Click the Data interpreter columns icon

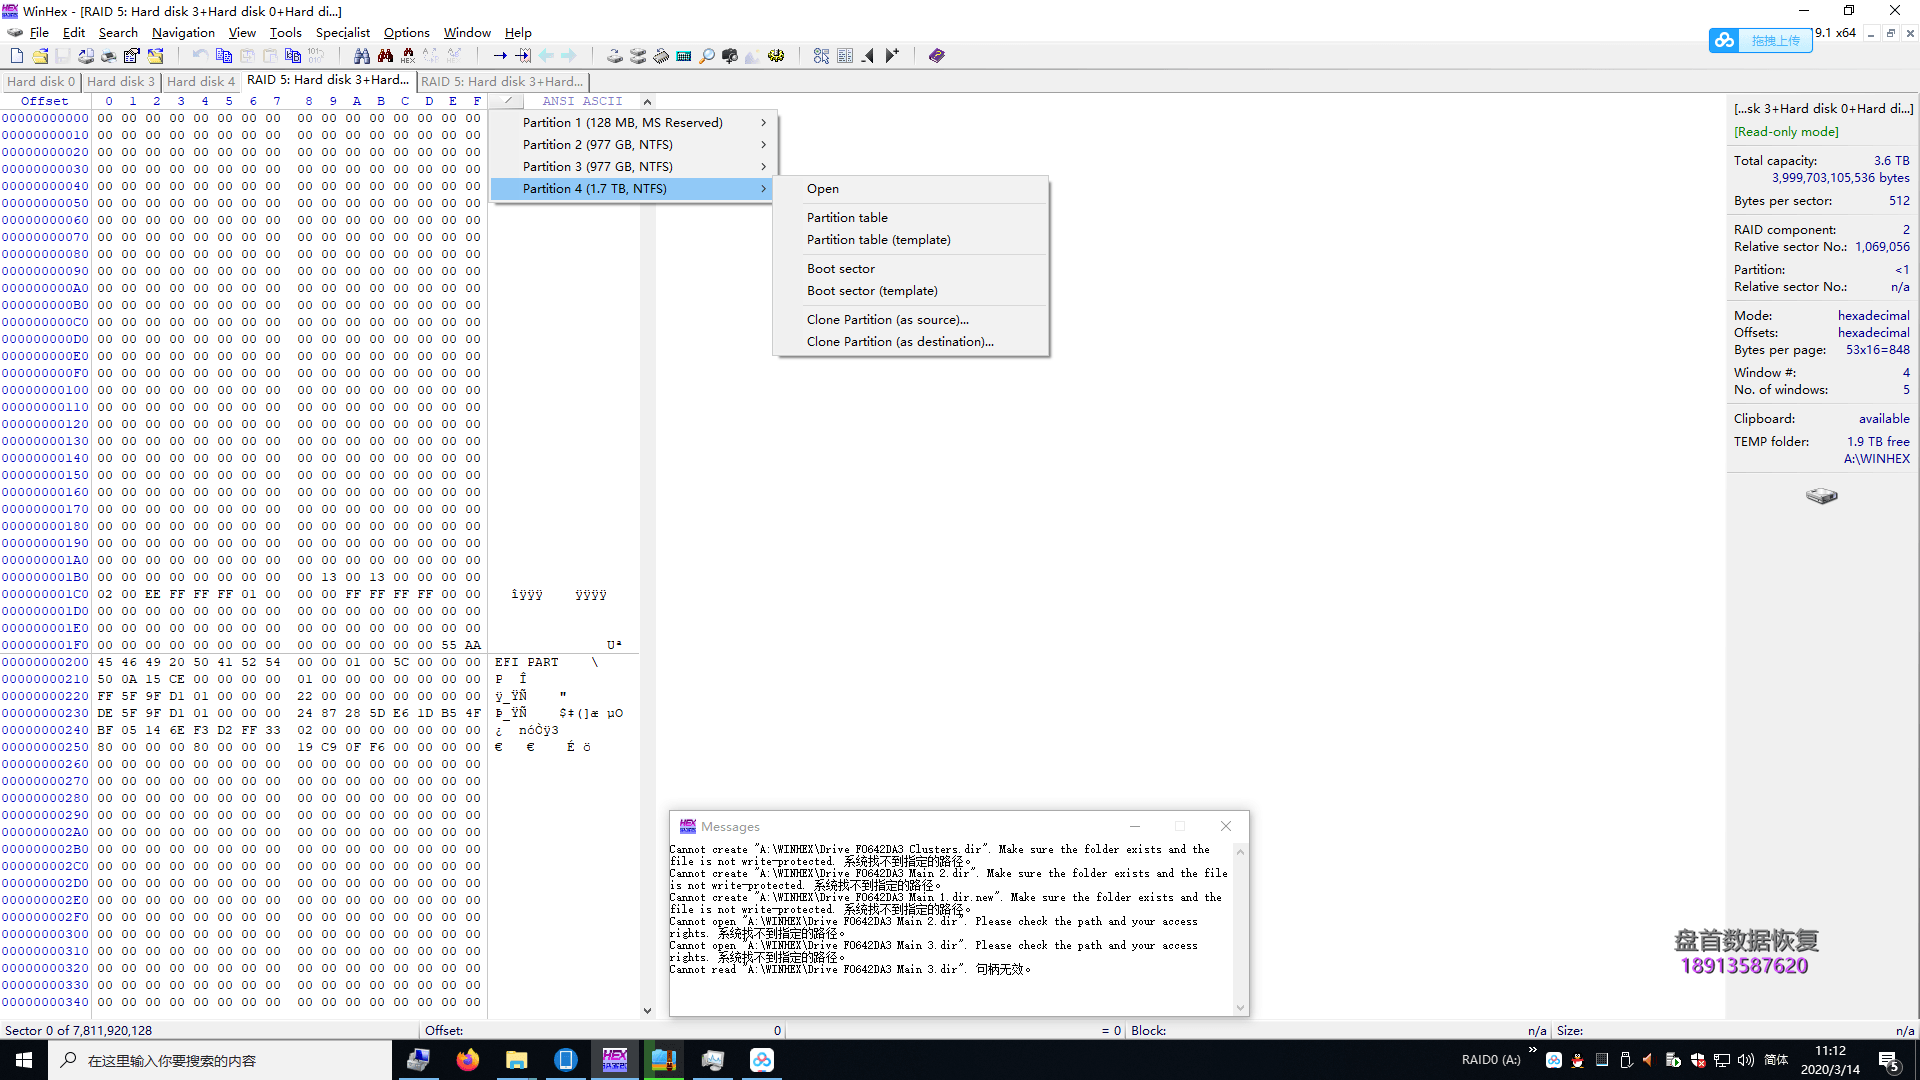[x=845, y=56]
